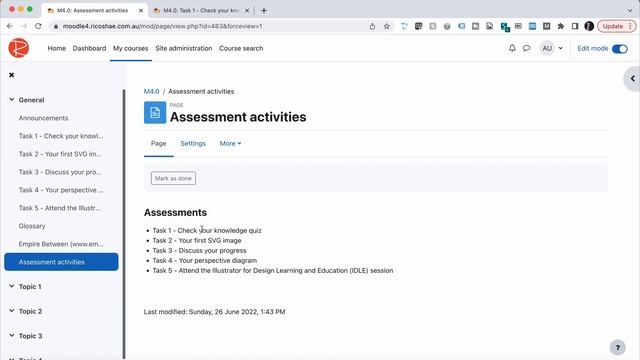640x360 pixels.
Task: Click the Last modified date text
Action: [x=214, y=312]
